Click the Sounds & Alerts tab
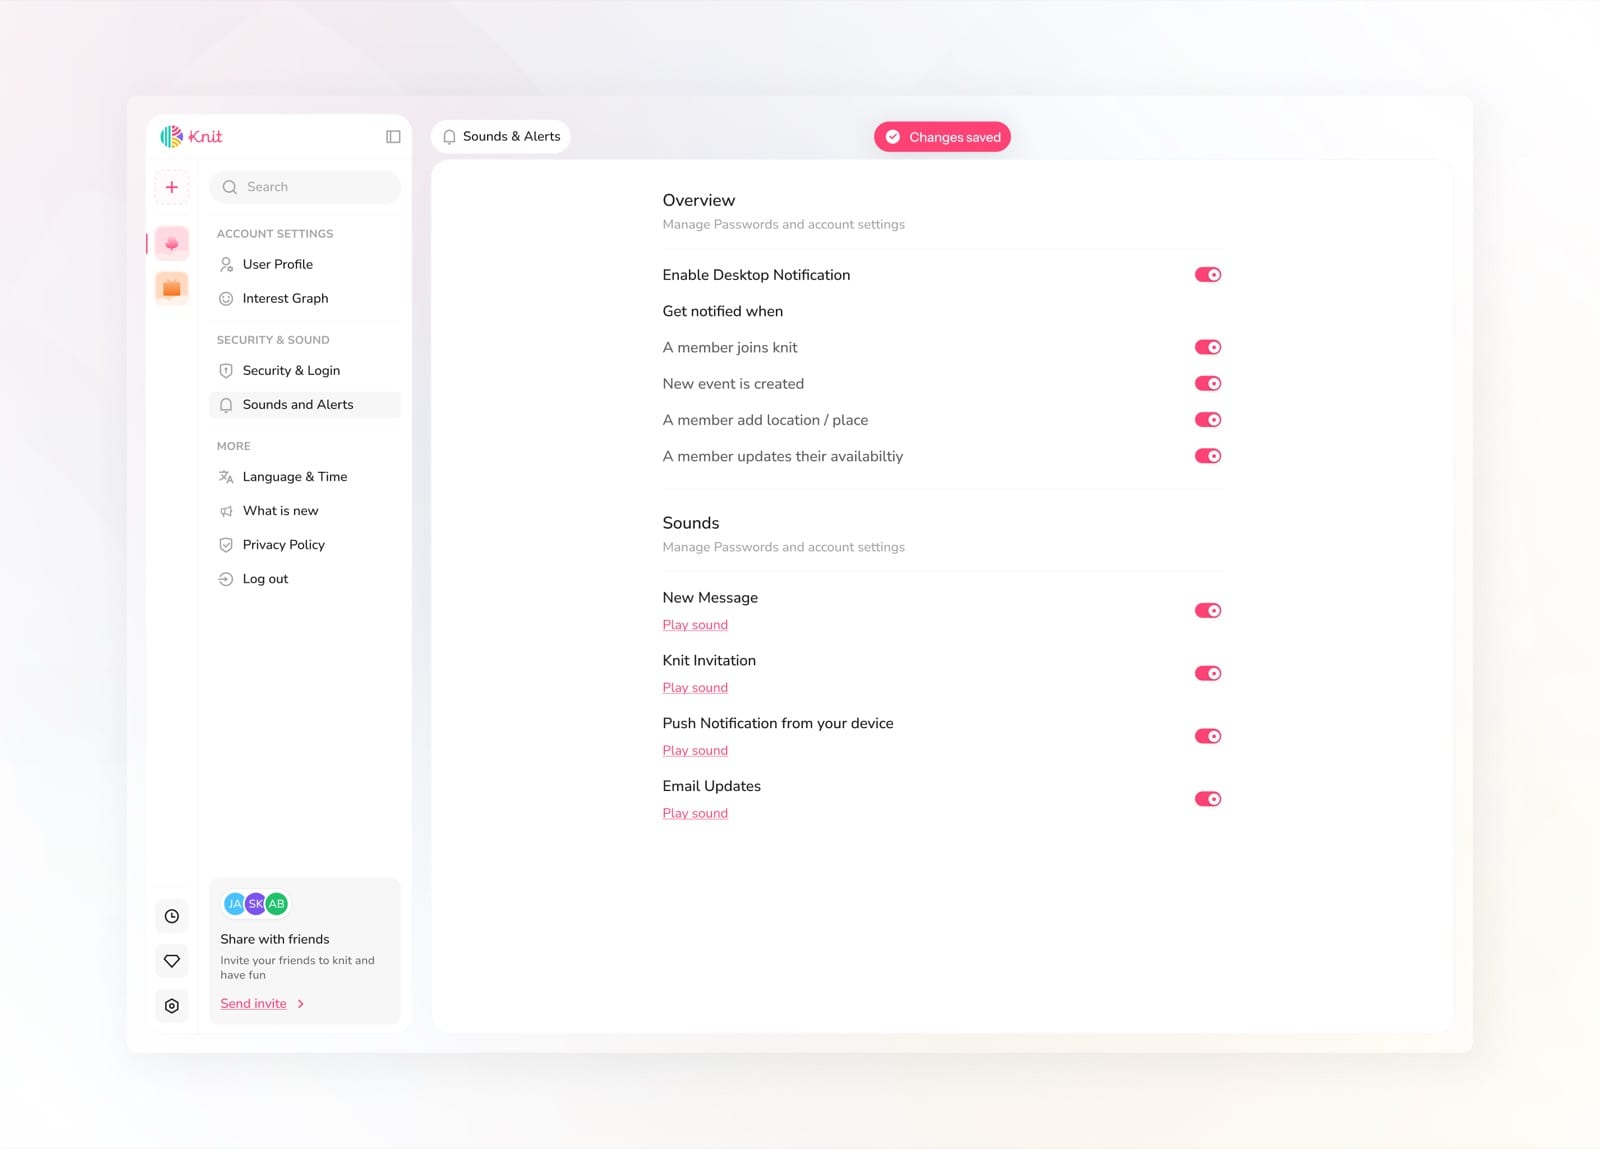Screen dimensions: 1600x1149 (501, 137)
